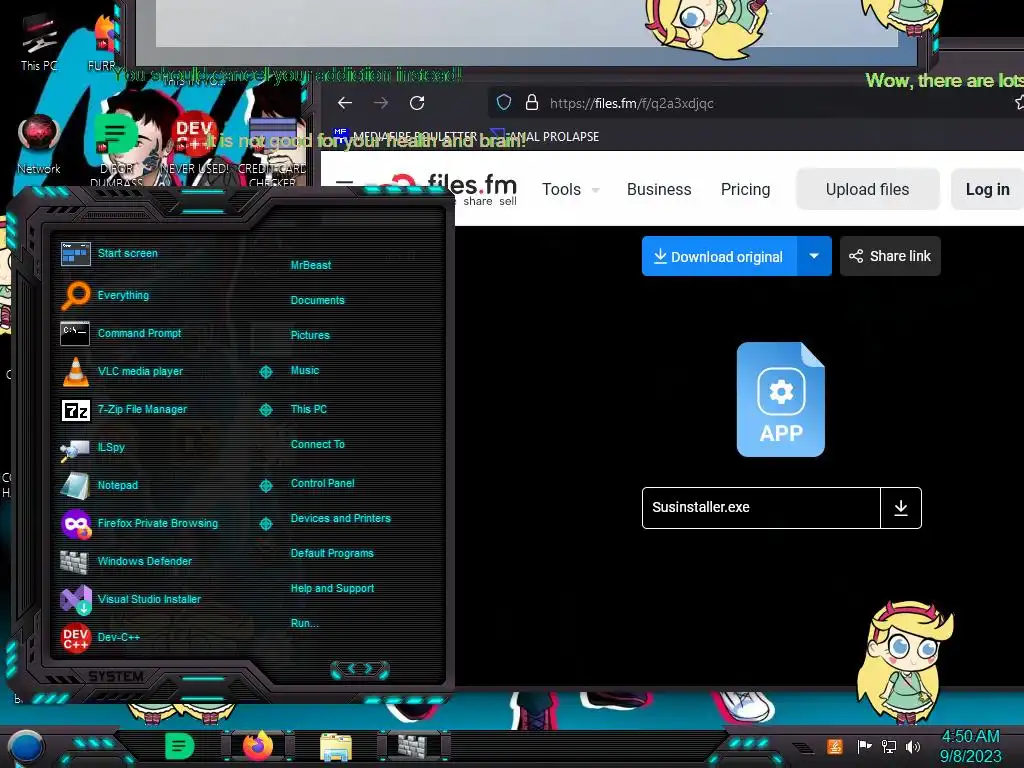Open Action Center flag tray icon
Image resolution: width=1024 pixels, height=768 pixels.
864,746
